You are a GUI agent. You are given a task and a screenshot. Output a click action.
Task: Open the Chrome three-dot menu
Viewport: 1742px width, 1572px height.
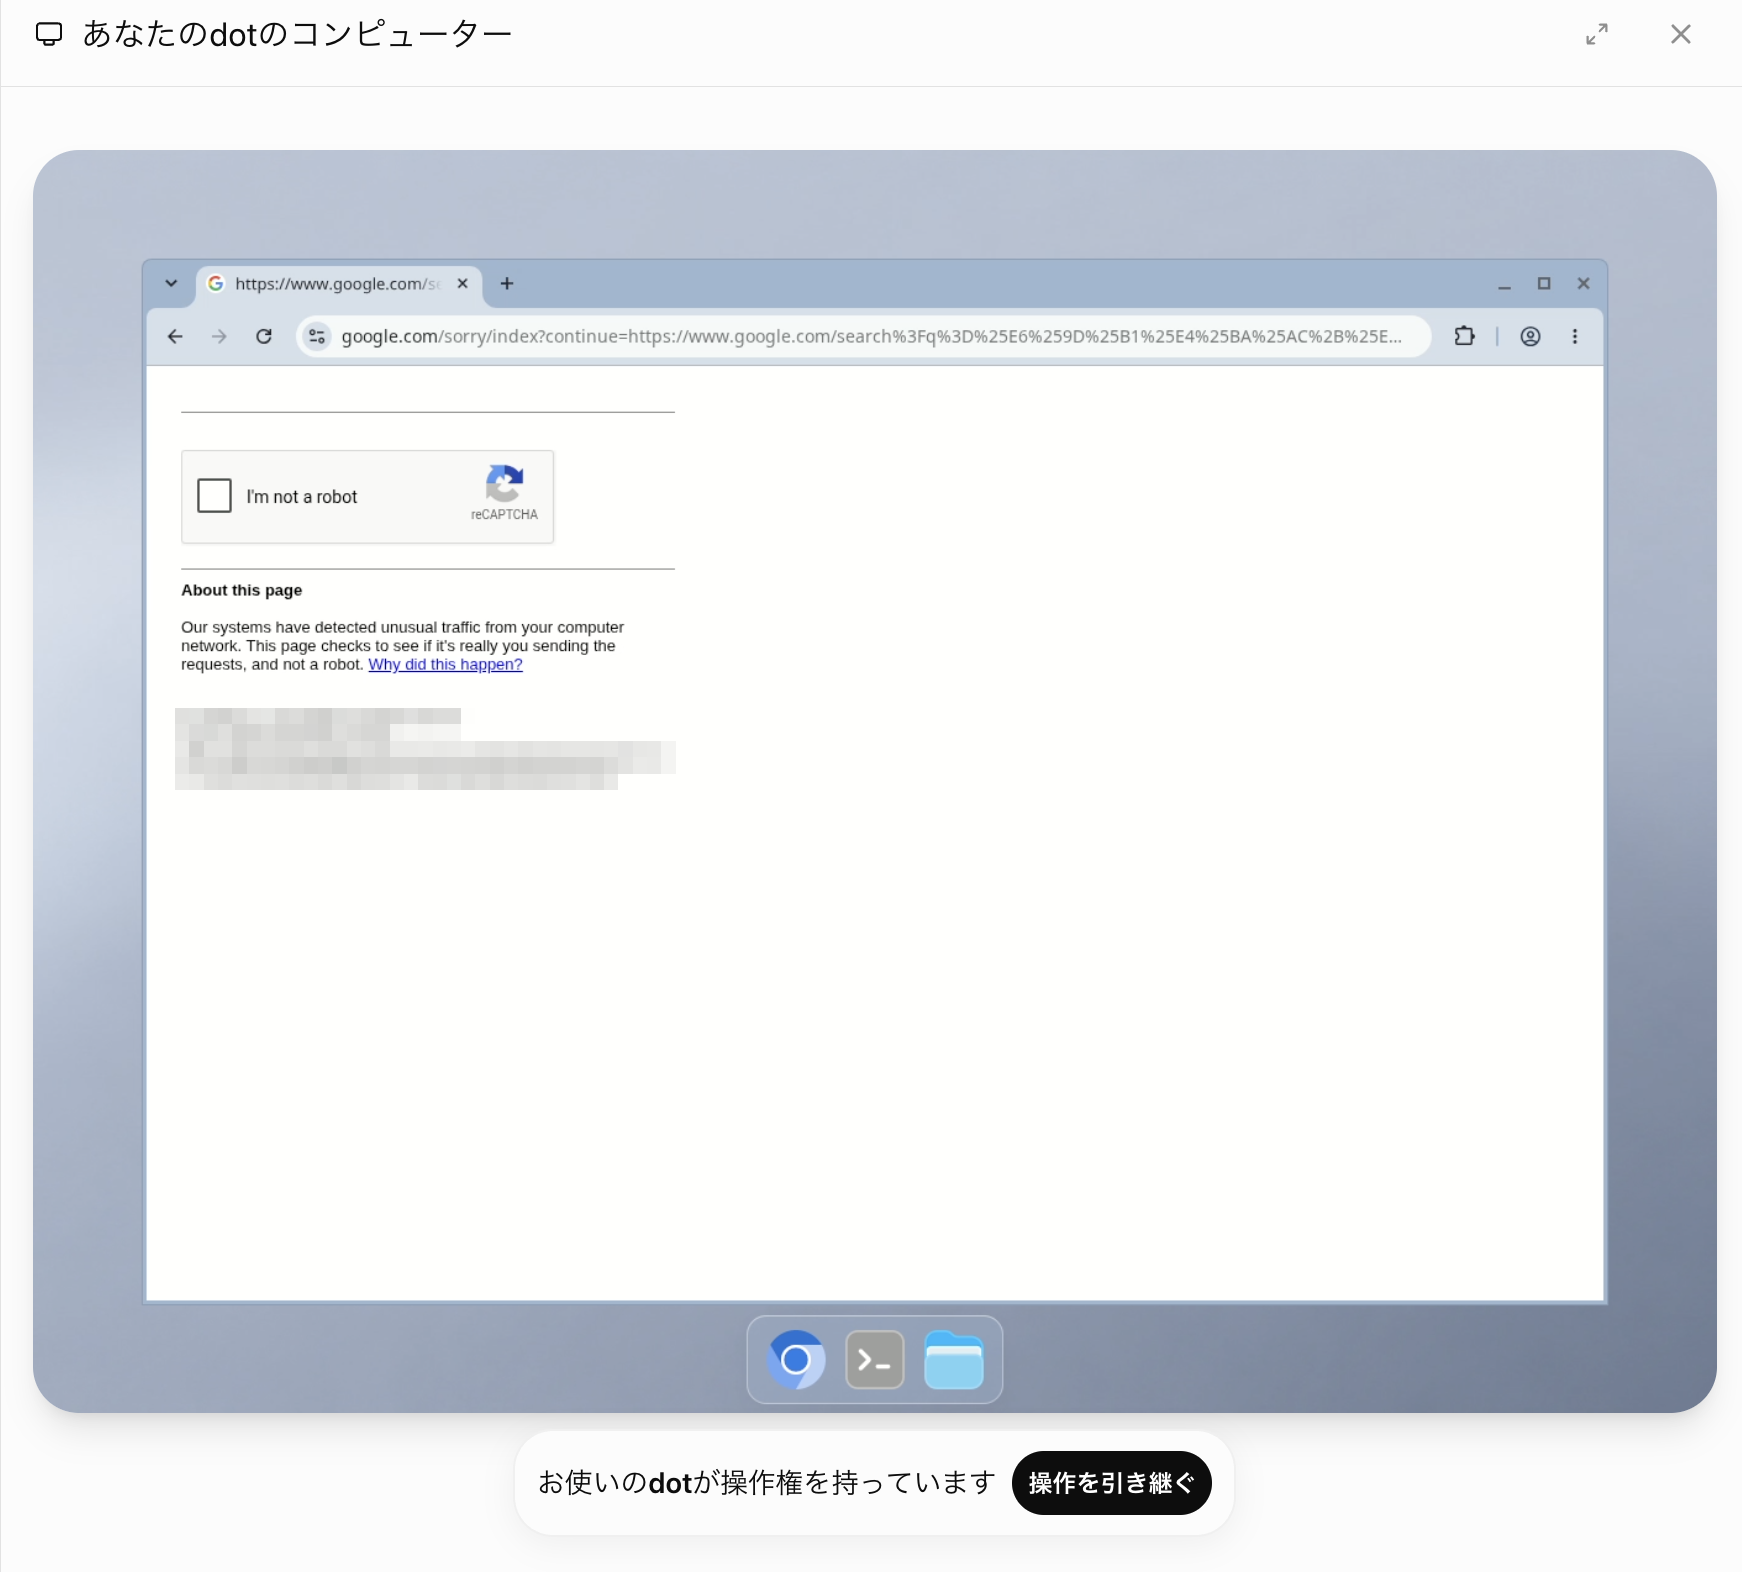1575,337
